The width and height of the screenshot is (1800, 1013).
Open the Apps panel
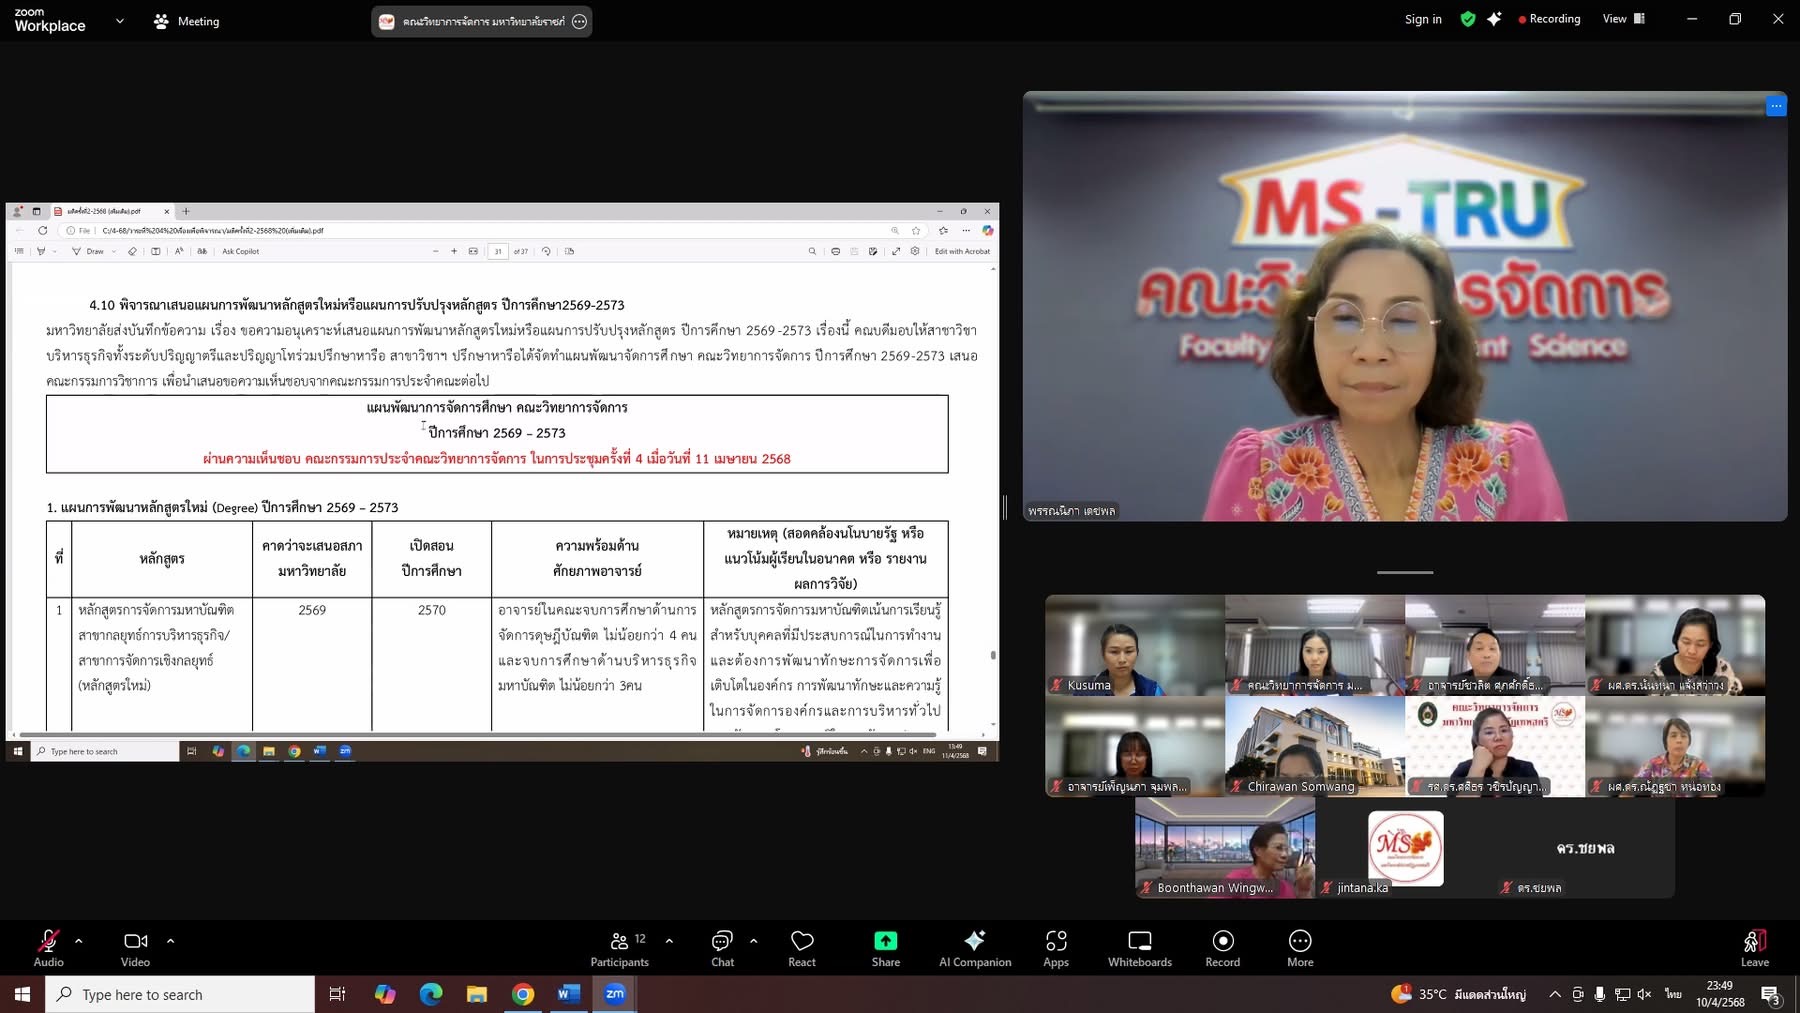[1055, 948]
